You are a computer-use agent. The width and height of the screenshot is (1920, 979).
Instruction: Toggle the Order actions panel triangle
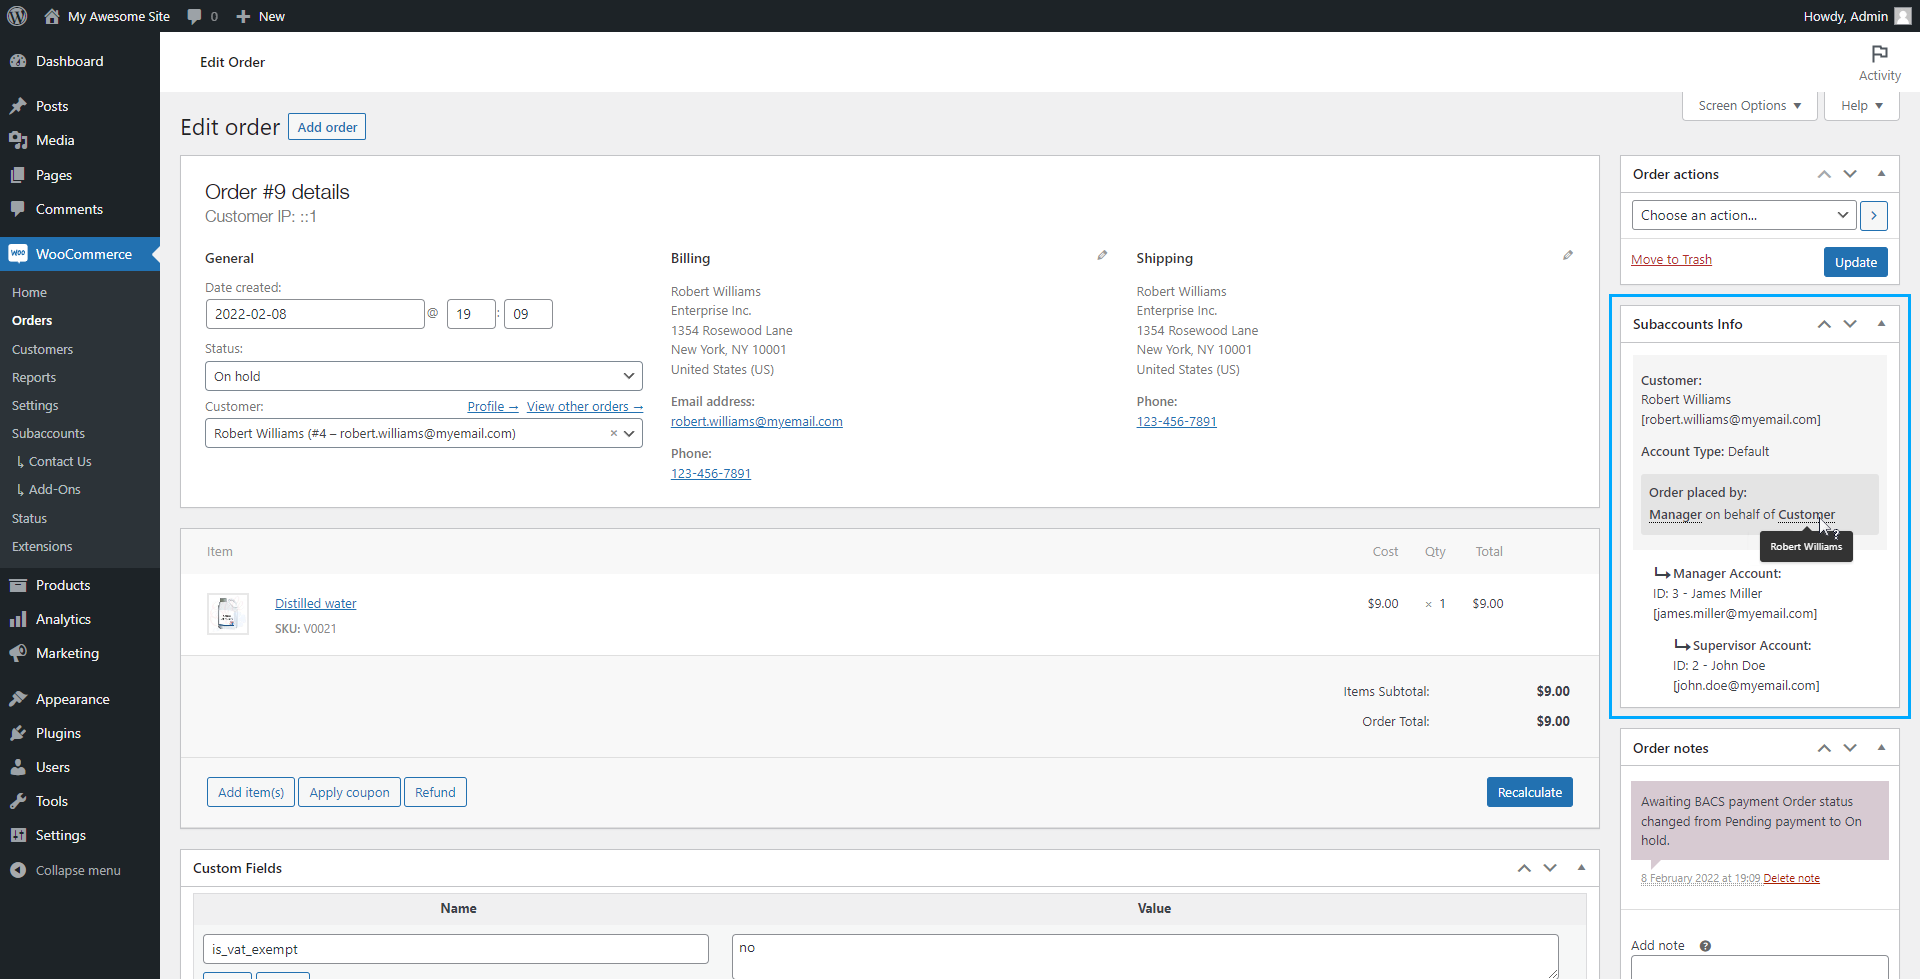(1881, 174)
